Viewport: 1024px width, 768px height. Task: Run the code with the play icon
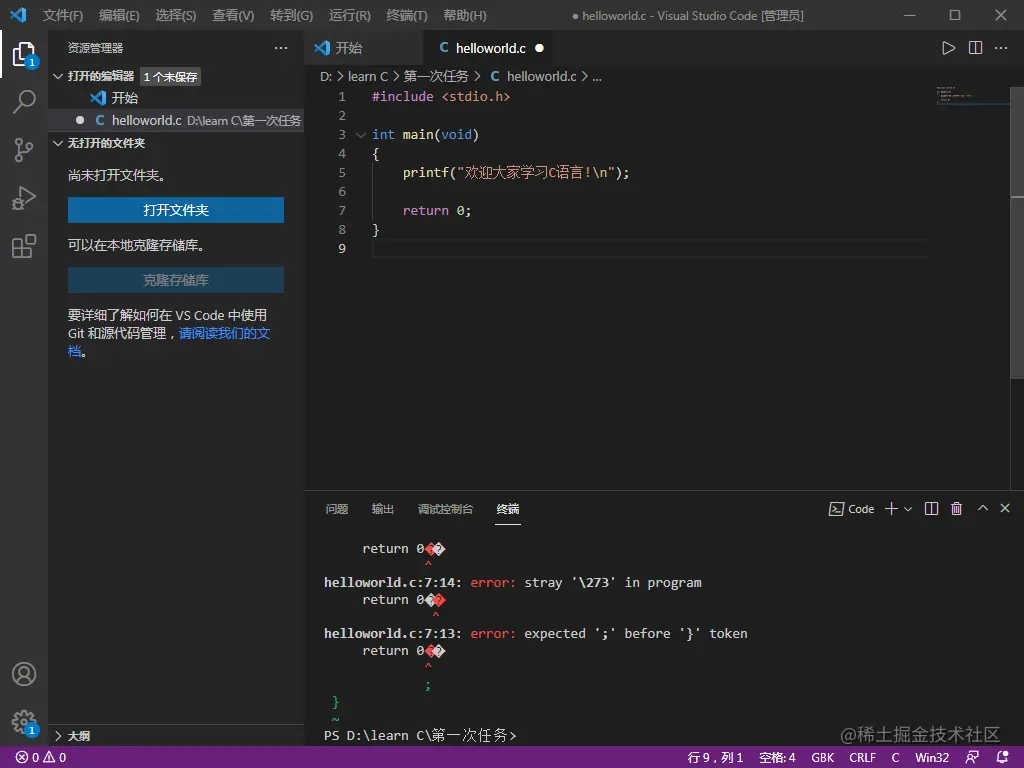point(948,48)
